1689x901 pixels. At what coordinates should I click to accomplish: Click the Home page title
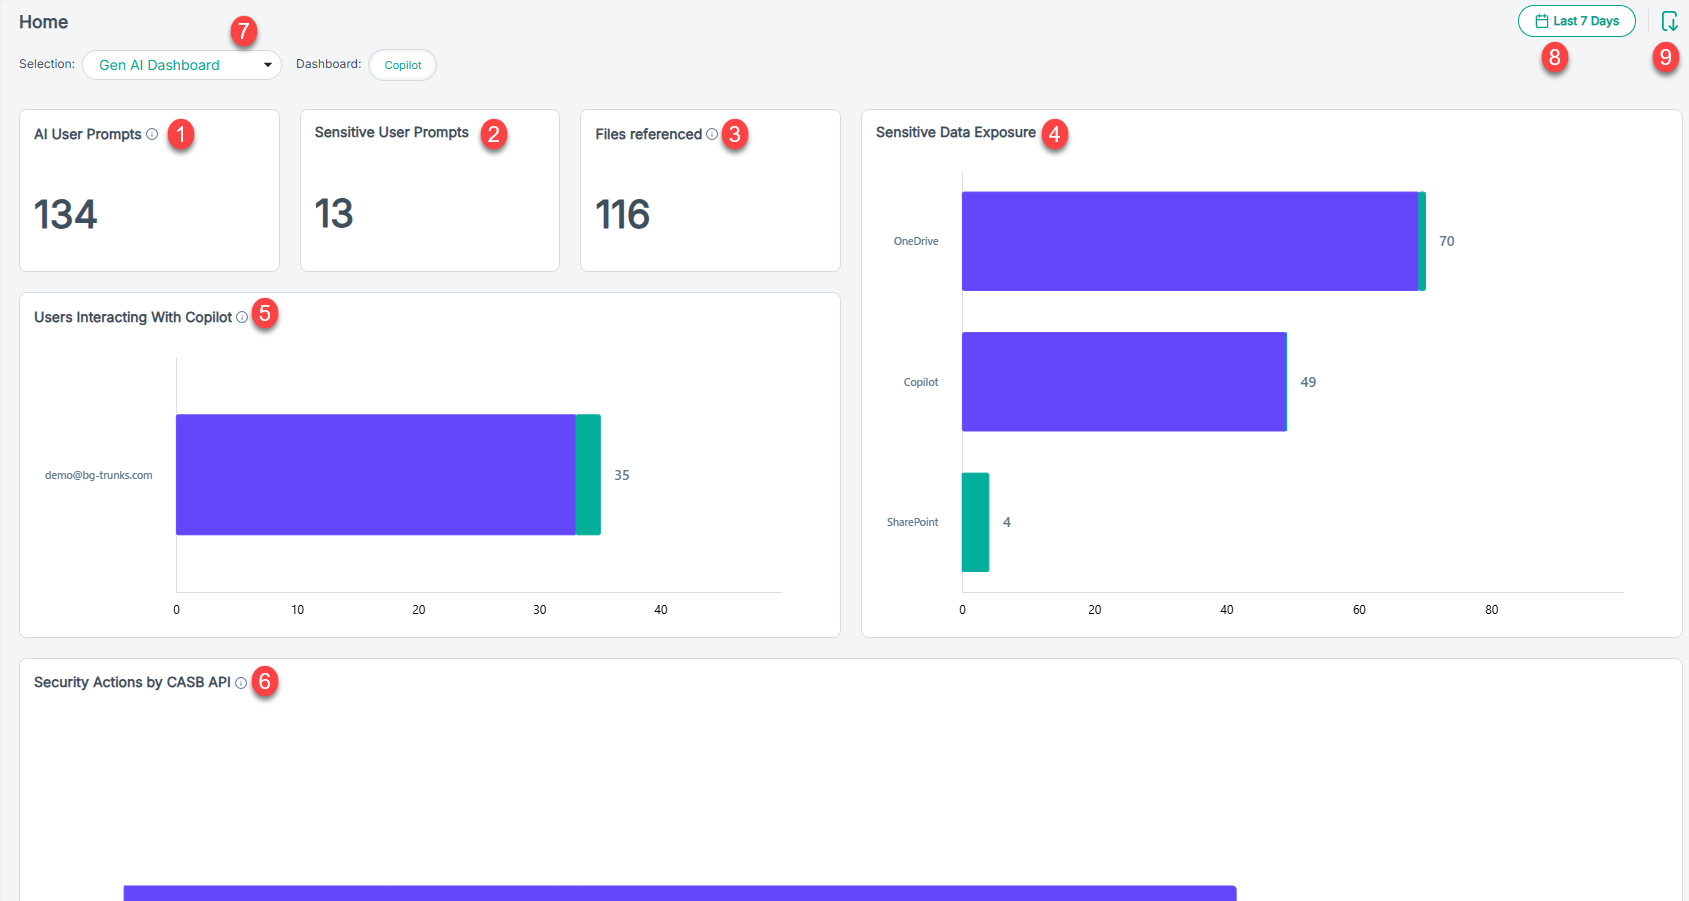[44, 22]
